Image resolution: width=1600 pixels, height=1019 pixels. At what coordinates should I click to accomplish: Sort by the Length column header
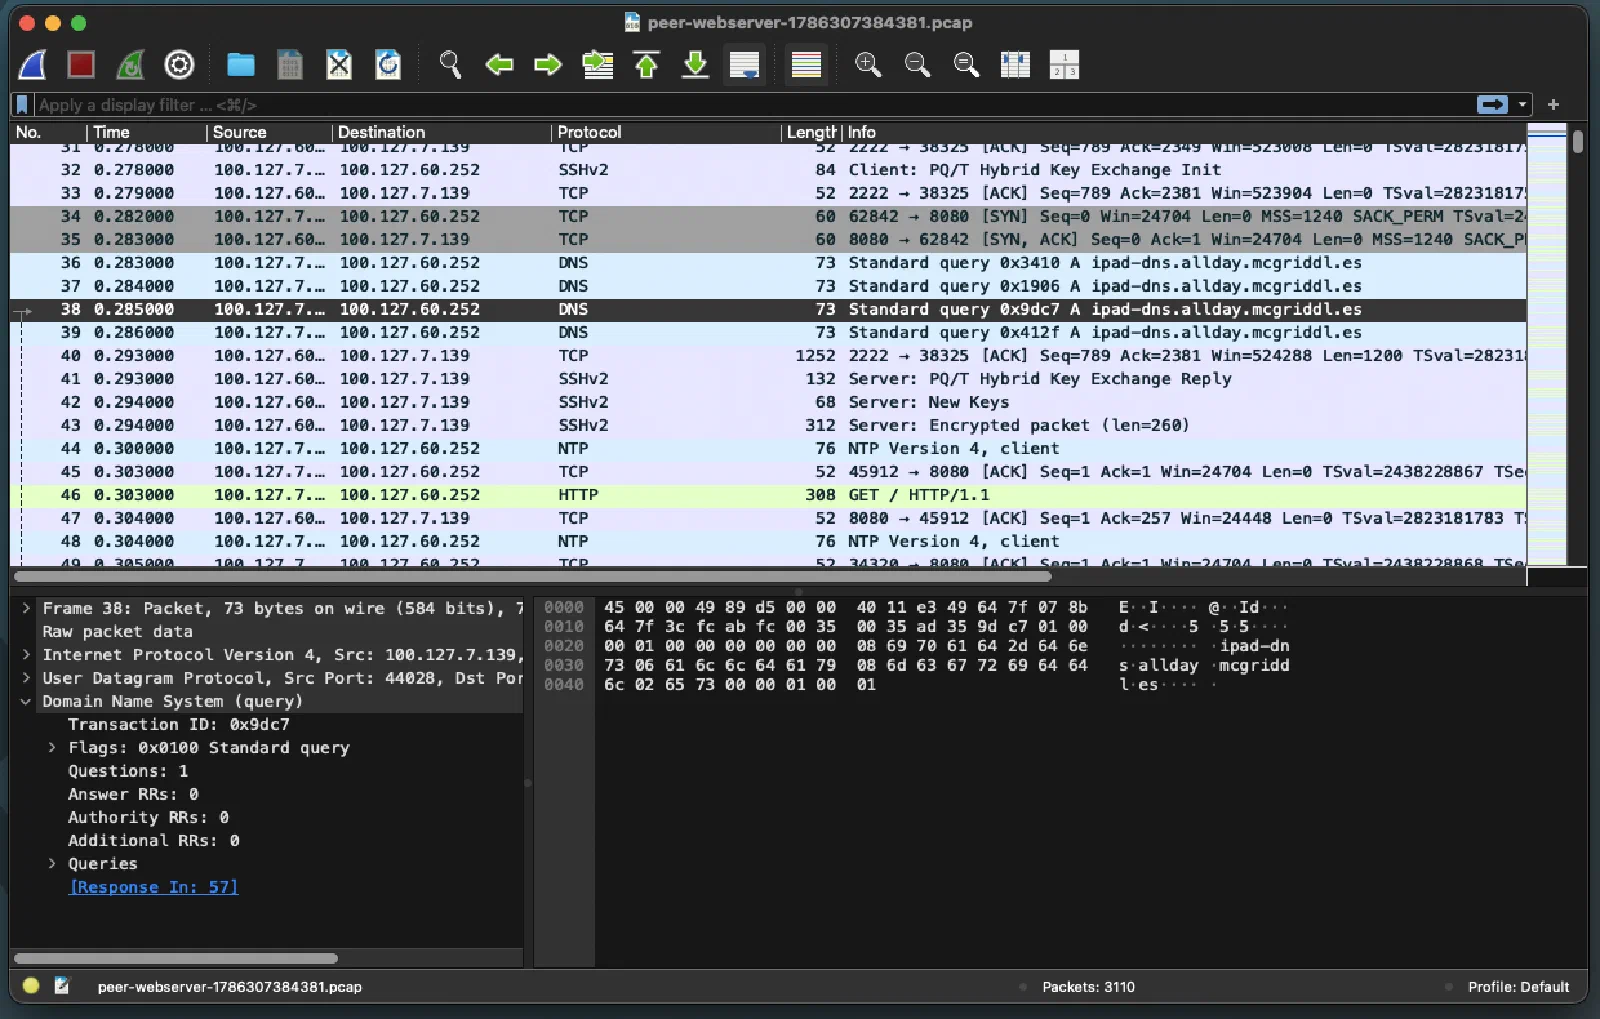click(811, 132)
